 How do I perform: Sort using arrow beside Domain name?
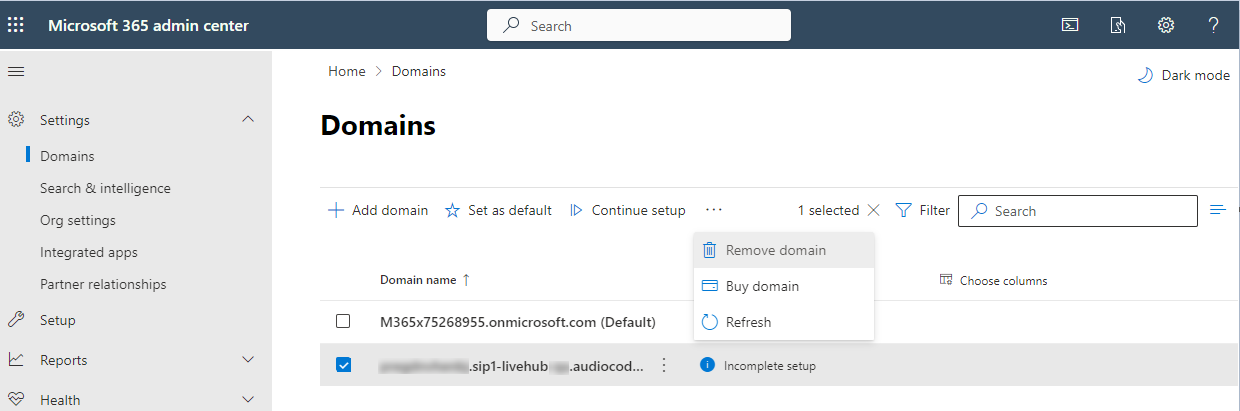click(466, 280)
